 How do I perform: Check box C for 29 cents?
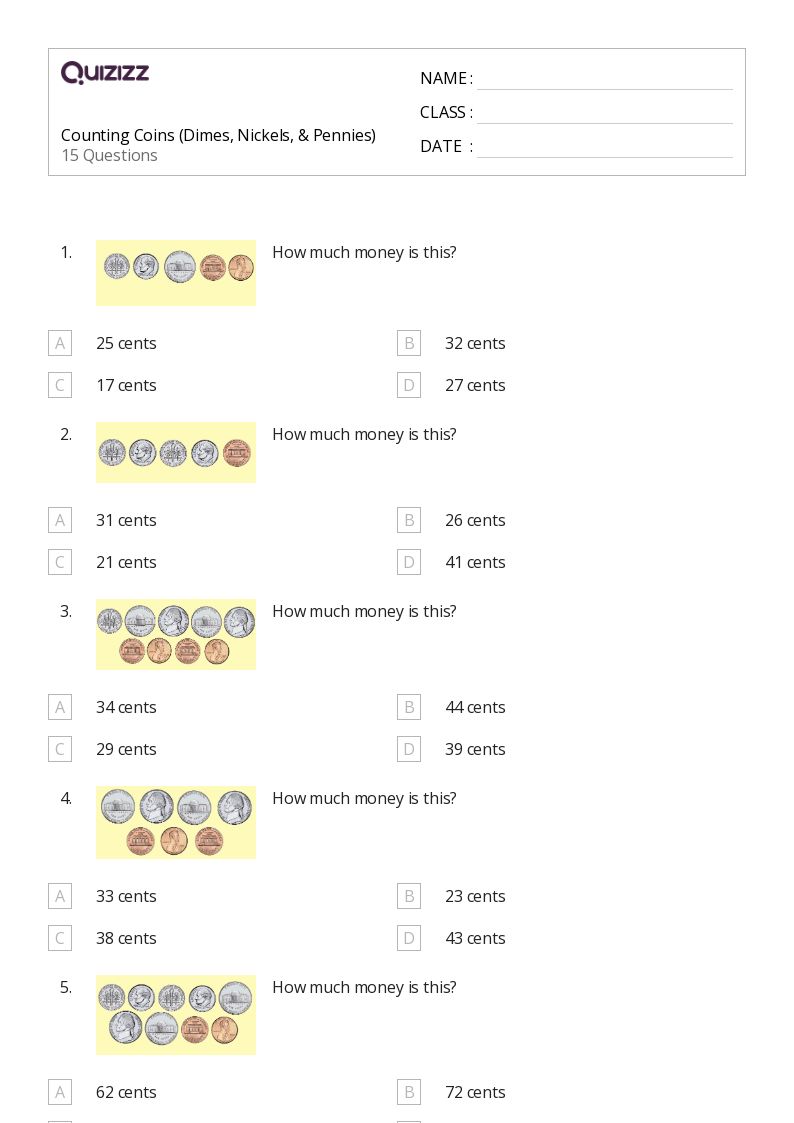coord(60,749)
